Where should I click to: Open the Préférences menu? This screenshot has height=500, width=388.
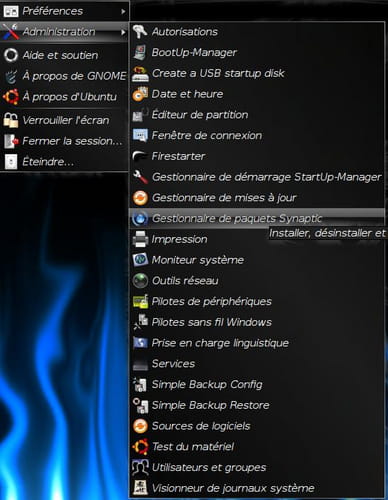click(64, 11)
